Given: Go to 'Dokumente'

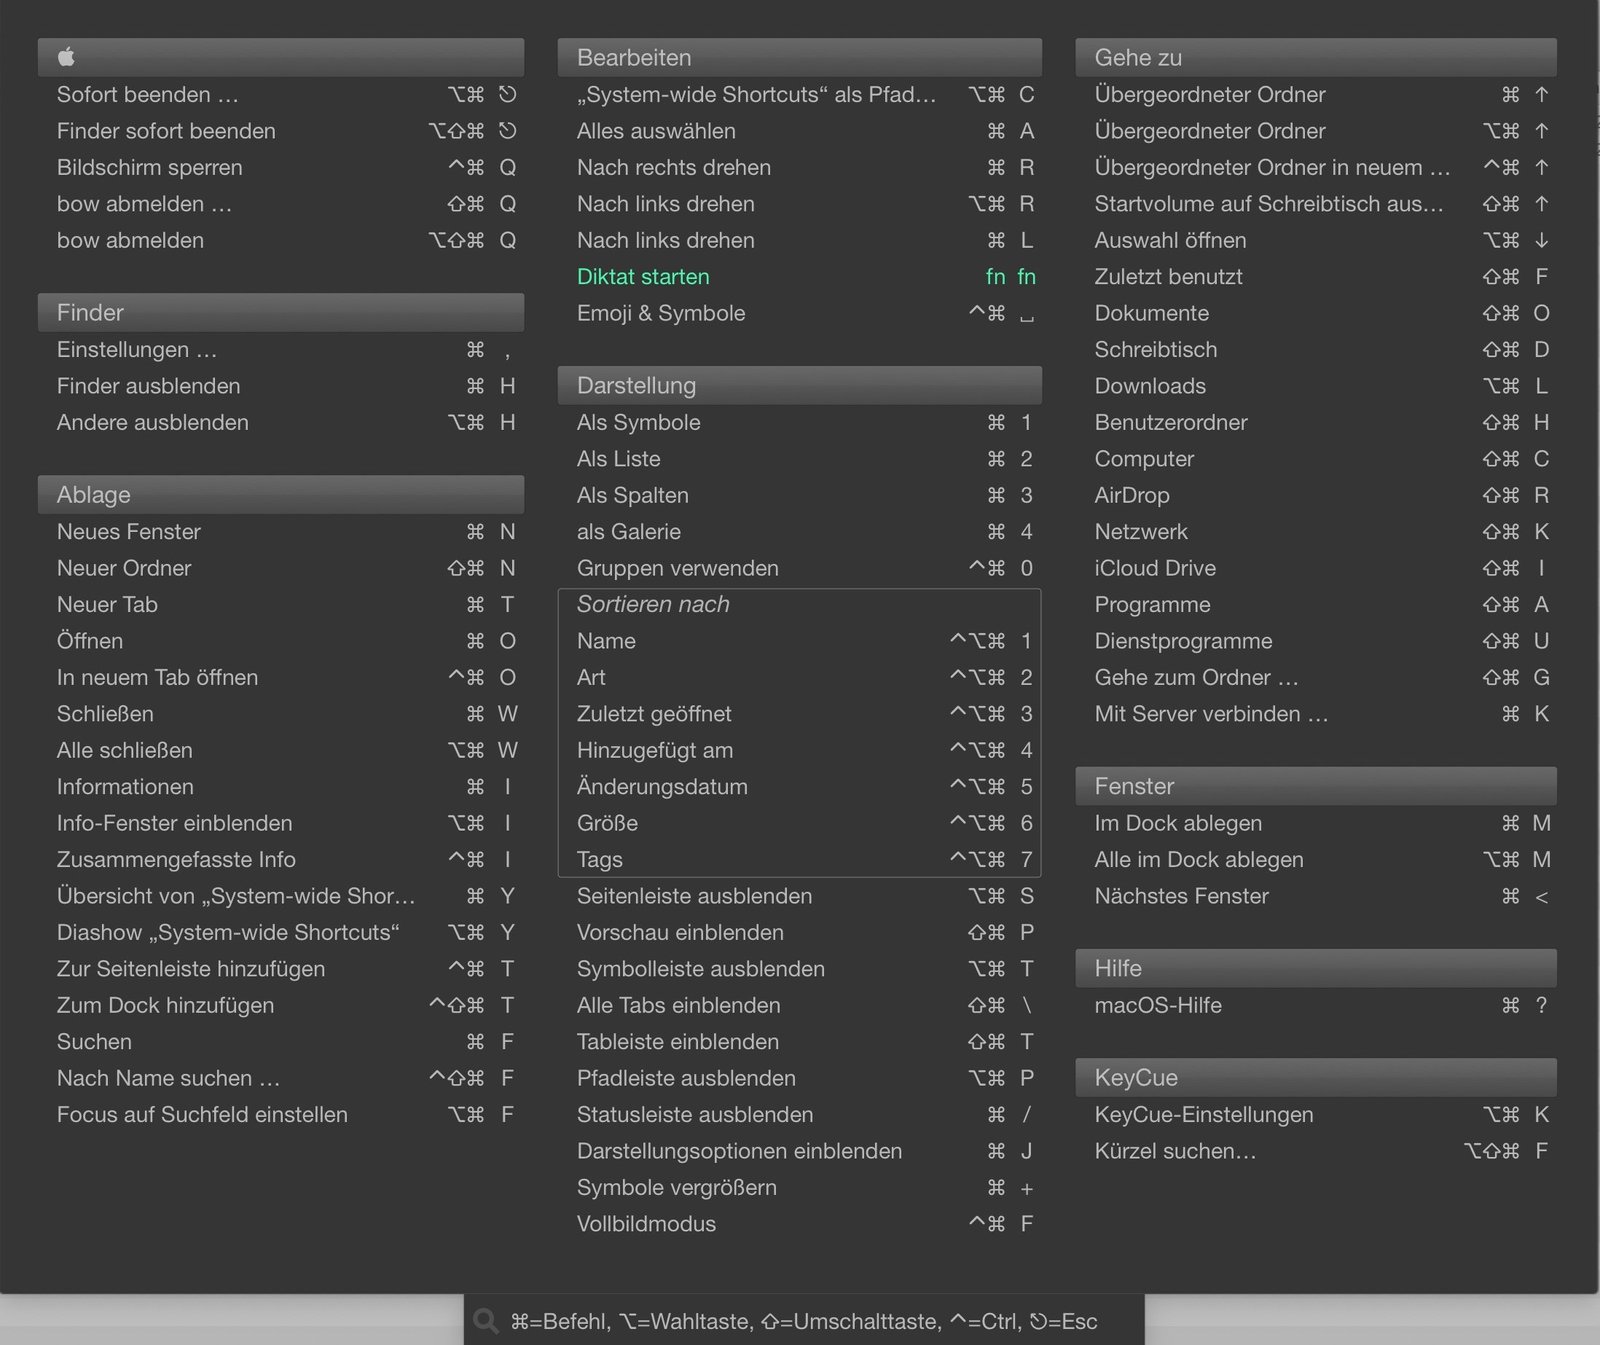Looking at the screenshot, I should point(1316,313).
